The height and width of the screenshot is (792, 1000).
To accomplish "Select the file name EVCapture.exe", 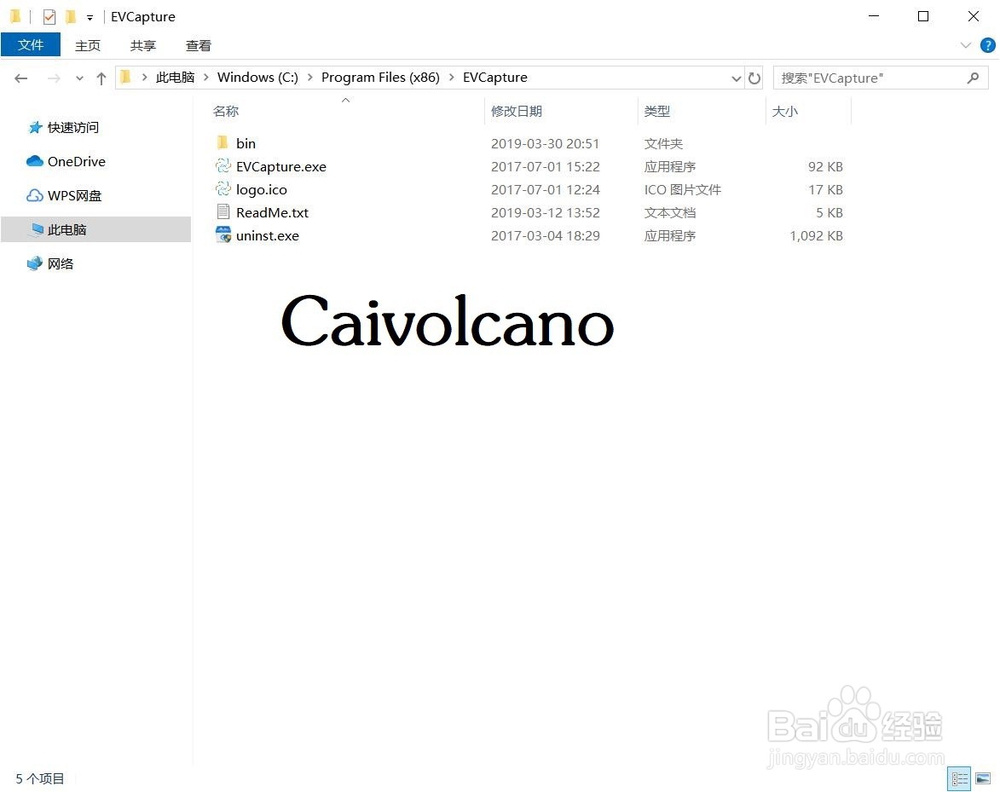I will click(281, 166).
